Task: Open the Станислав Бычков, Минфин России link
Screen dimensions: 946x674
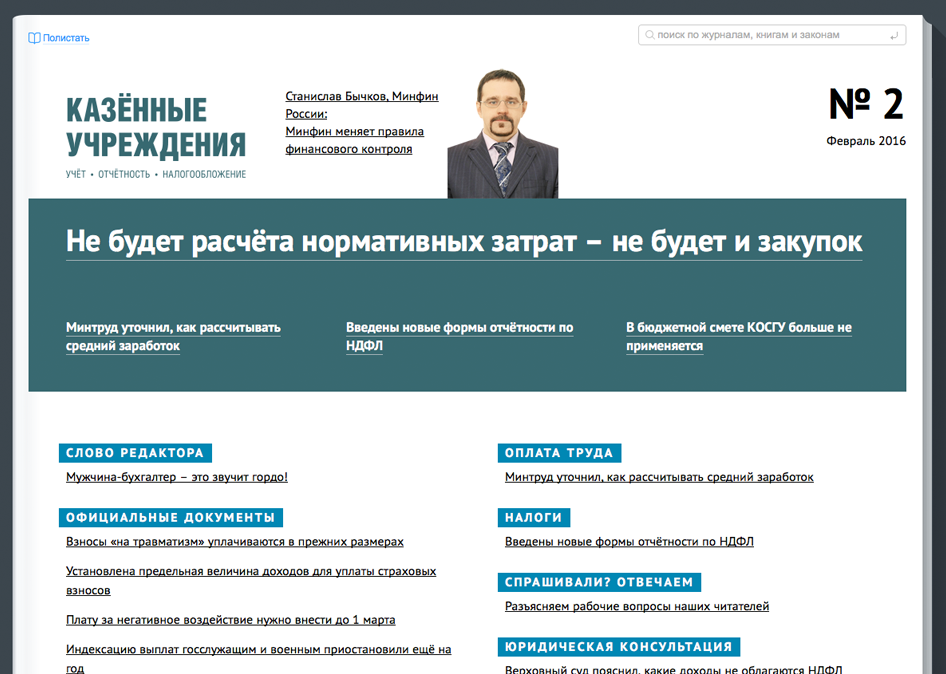Action: 361,105
